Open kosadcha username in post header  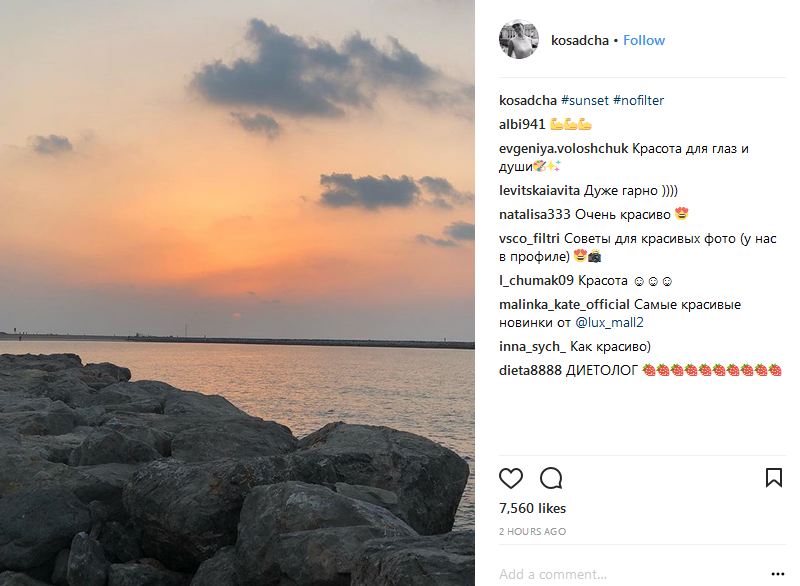pos(579,40)
